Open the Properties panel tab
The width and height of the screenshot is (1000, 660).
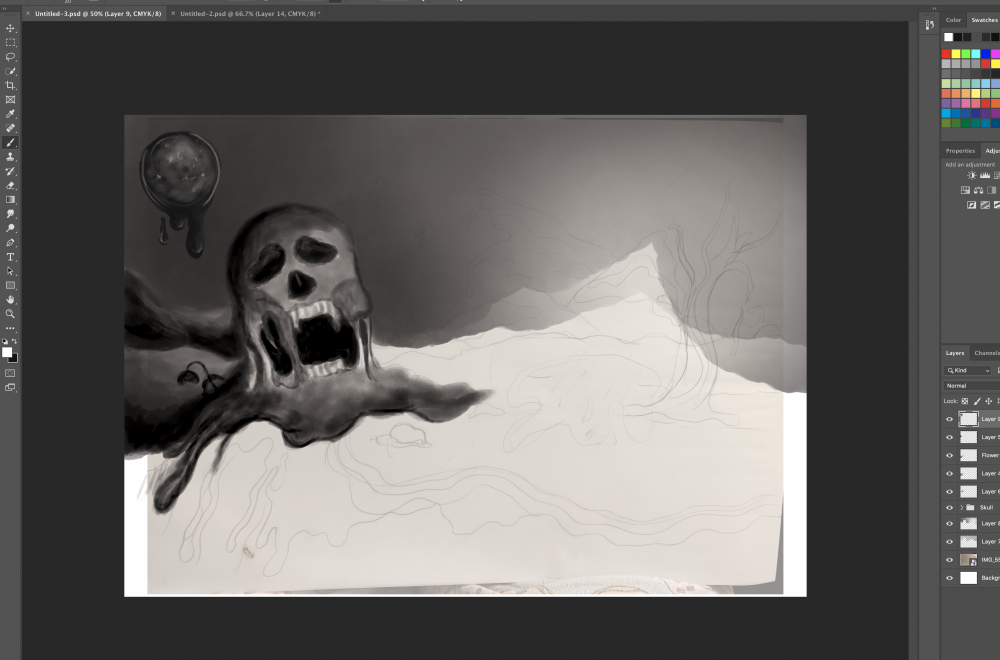(x=960, y=151)
